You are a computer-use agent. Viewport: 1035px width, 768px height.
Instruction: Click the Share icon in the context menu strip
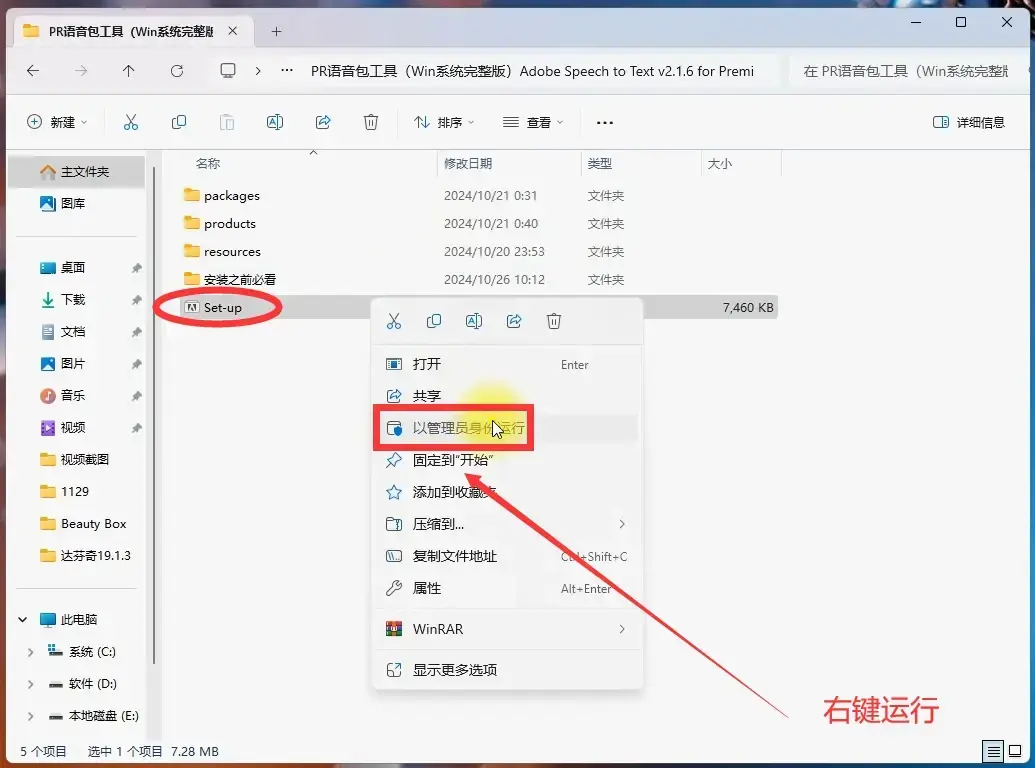[514, 320]
